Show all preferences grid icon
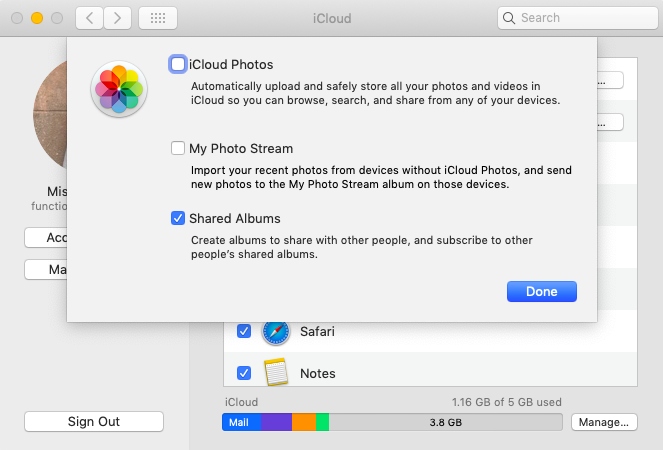663x450 pixels. pyautogui.click(x=158, y=18)
